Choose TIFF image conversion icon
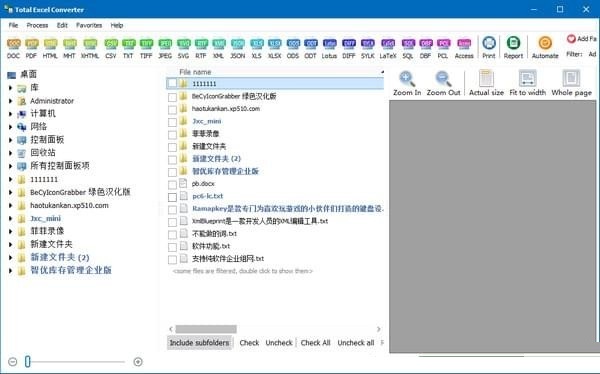 pos(146,48)
